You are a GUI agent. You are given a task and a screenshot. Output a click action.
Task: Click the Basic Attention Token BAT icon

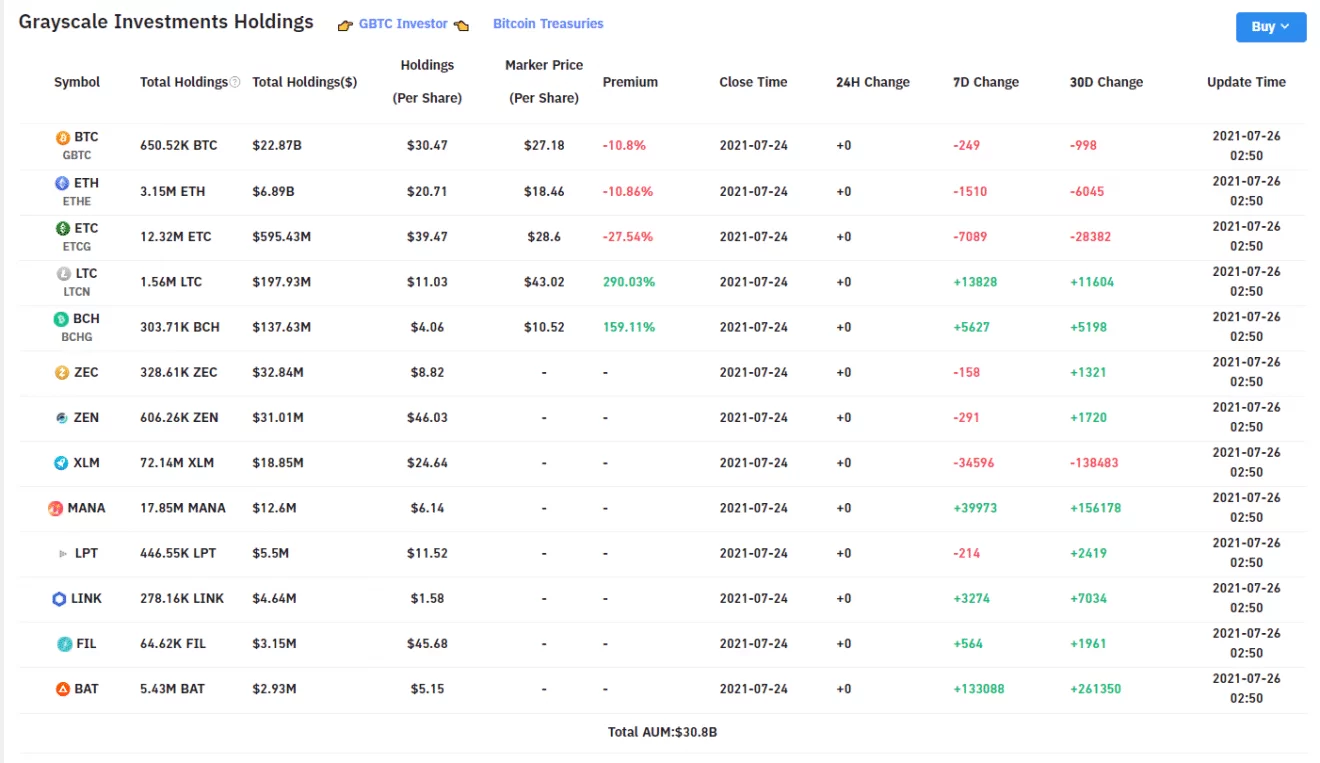[62, 689]
